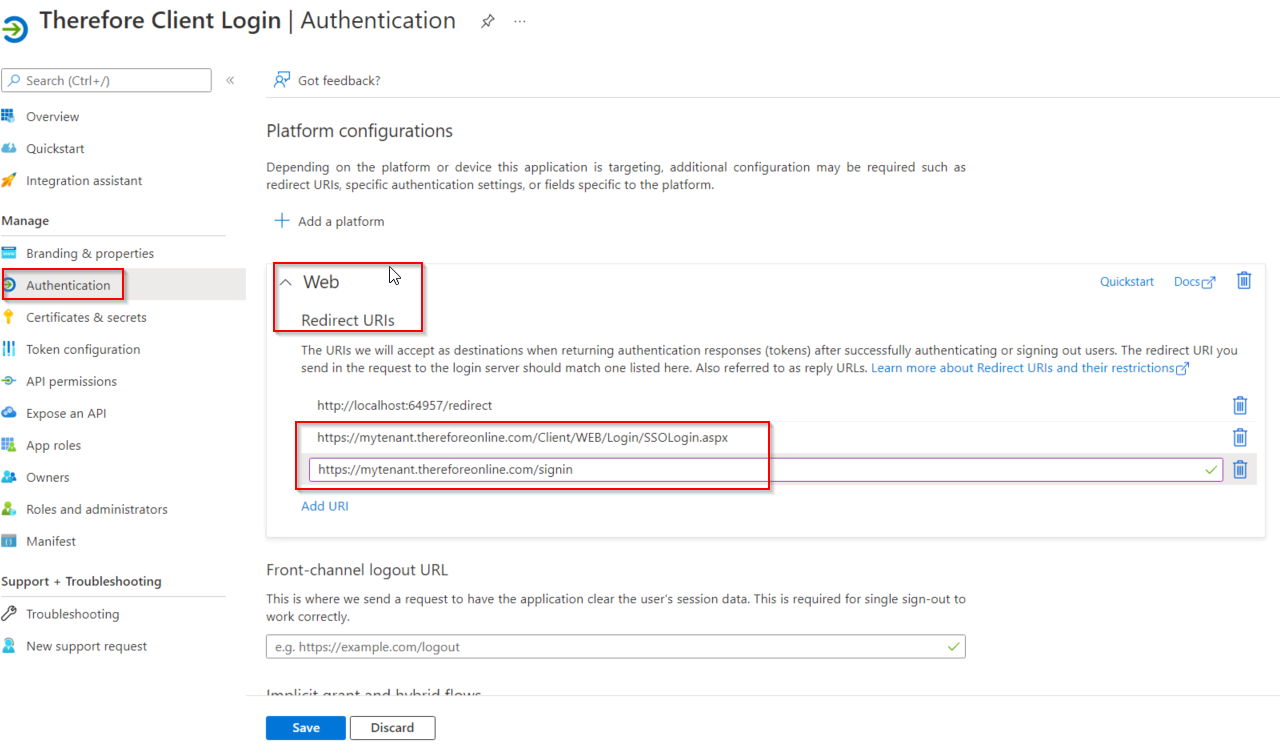Delete the Web platform using the top trash icon

point(1244,281)
